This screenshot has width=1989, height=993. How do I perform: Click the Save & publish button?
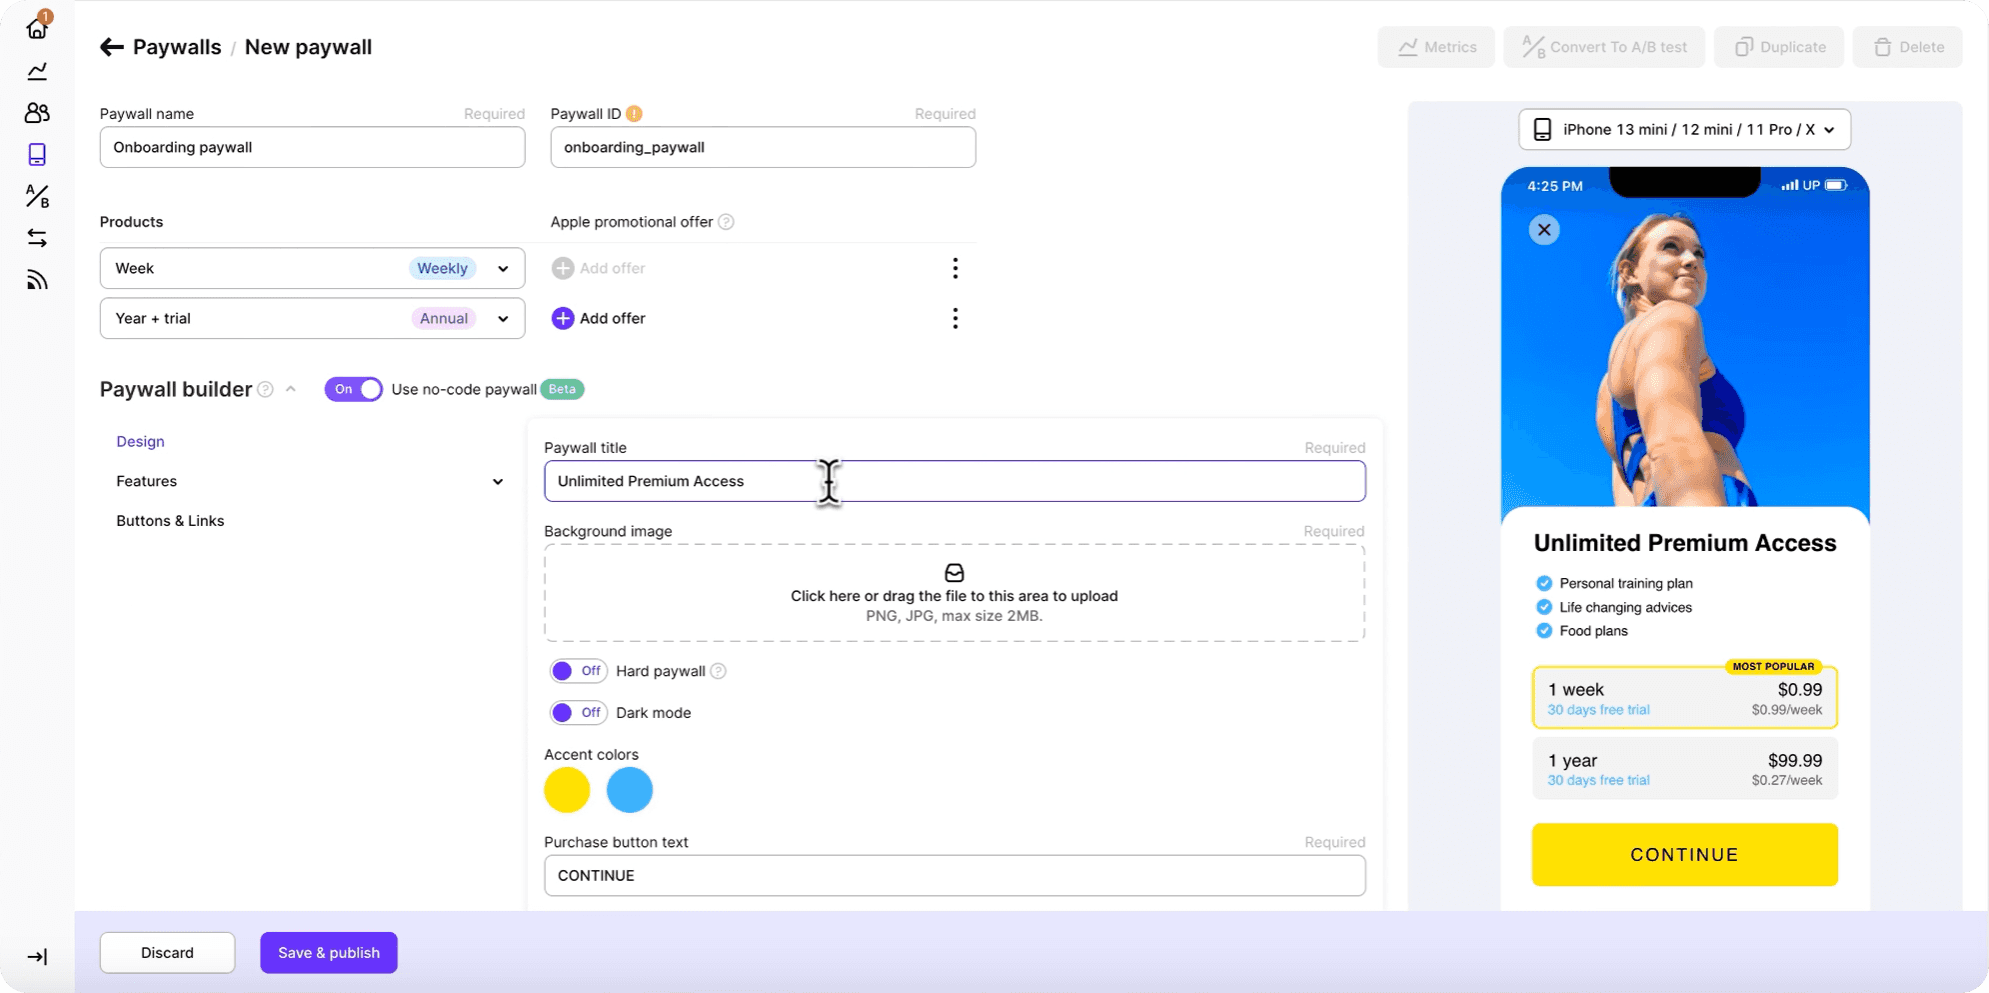pyautogui.click(x=328, y=952)
